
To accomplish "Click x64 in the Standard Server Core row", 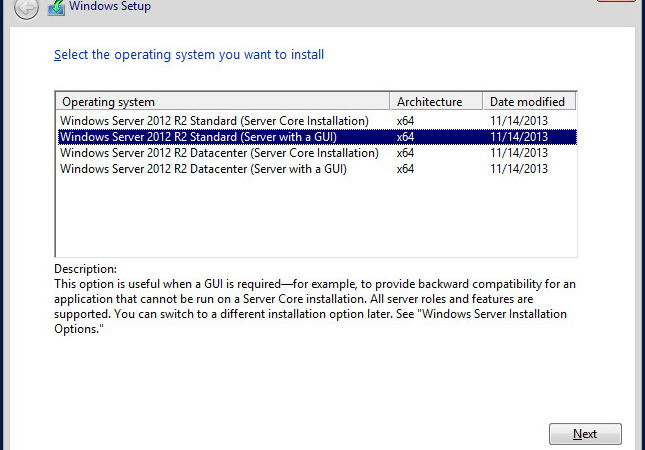I will pyautogui.click(x=405, y=121).
